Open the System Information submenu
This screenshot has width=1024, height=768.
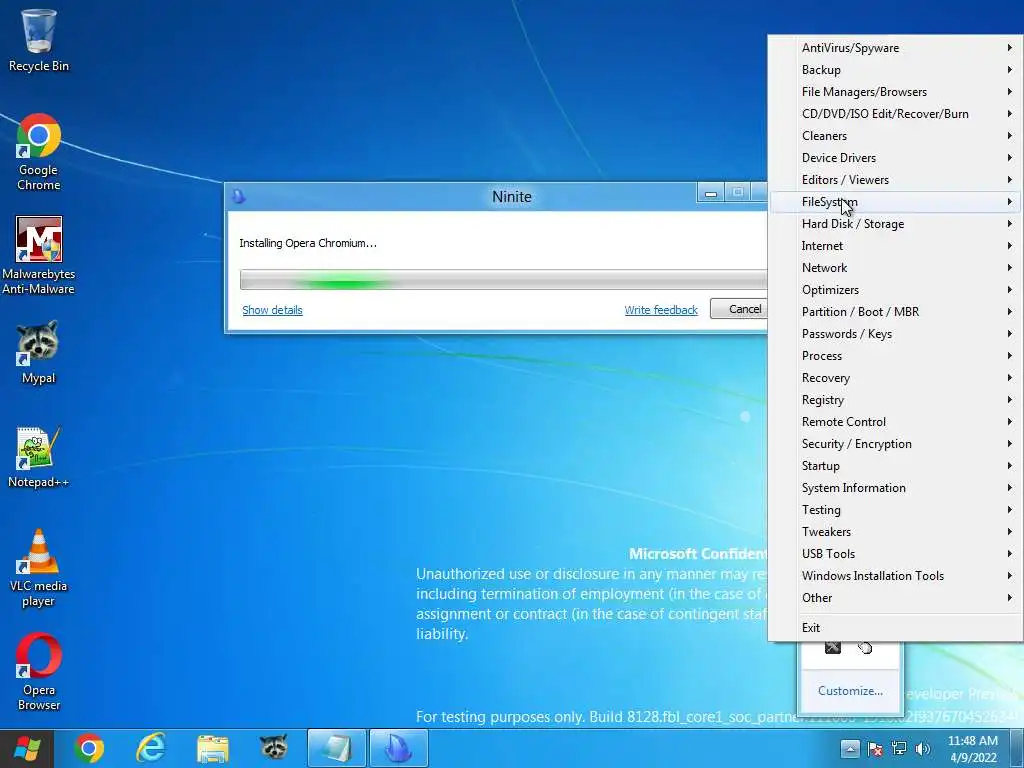tap(894, 488)
